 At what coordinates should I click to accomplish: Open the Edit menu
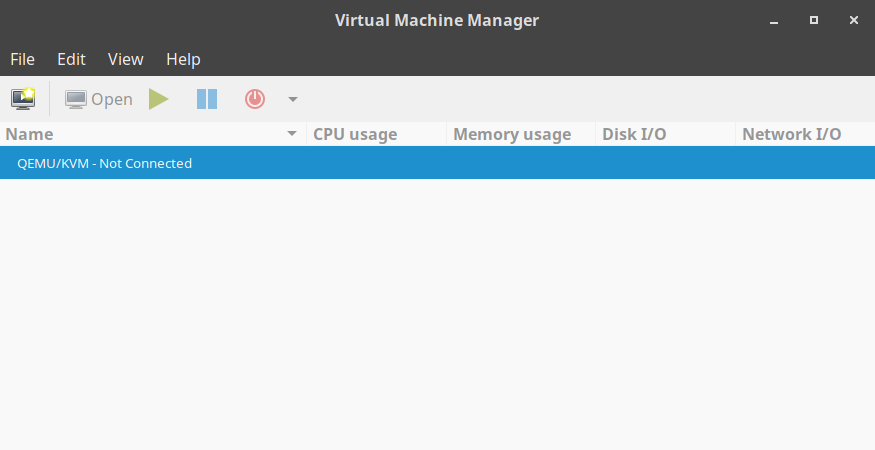tap(71, 59)
